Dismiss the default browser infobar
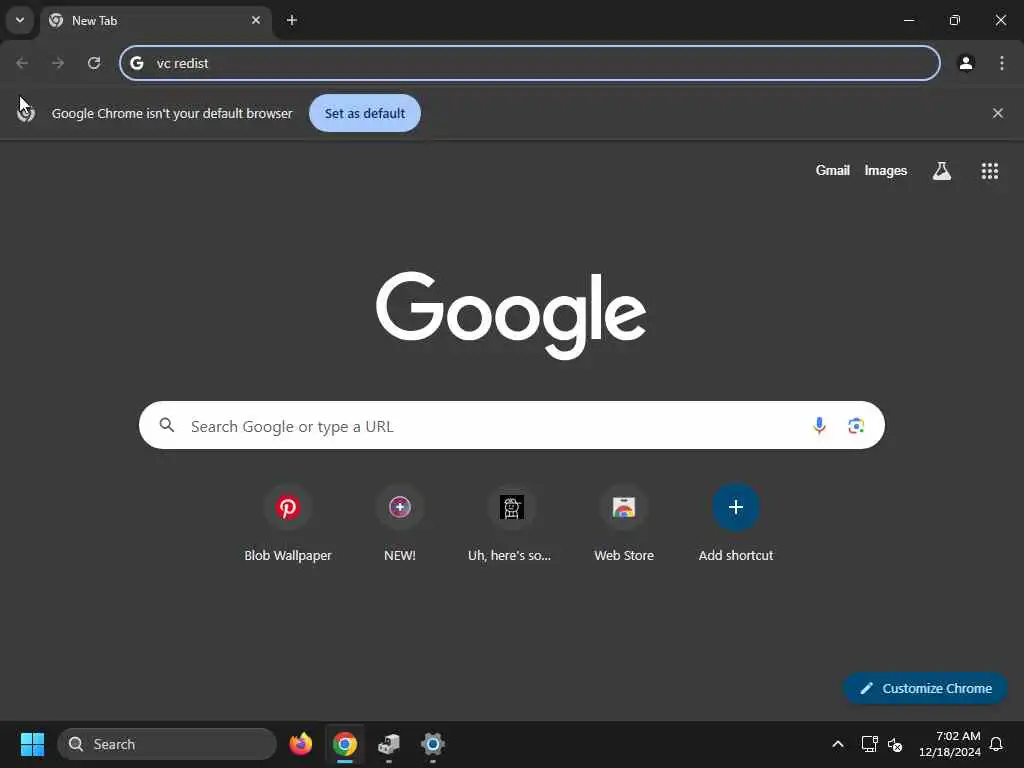This screenshot has width=1024, height=768. click(997, 113)
